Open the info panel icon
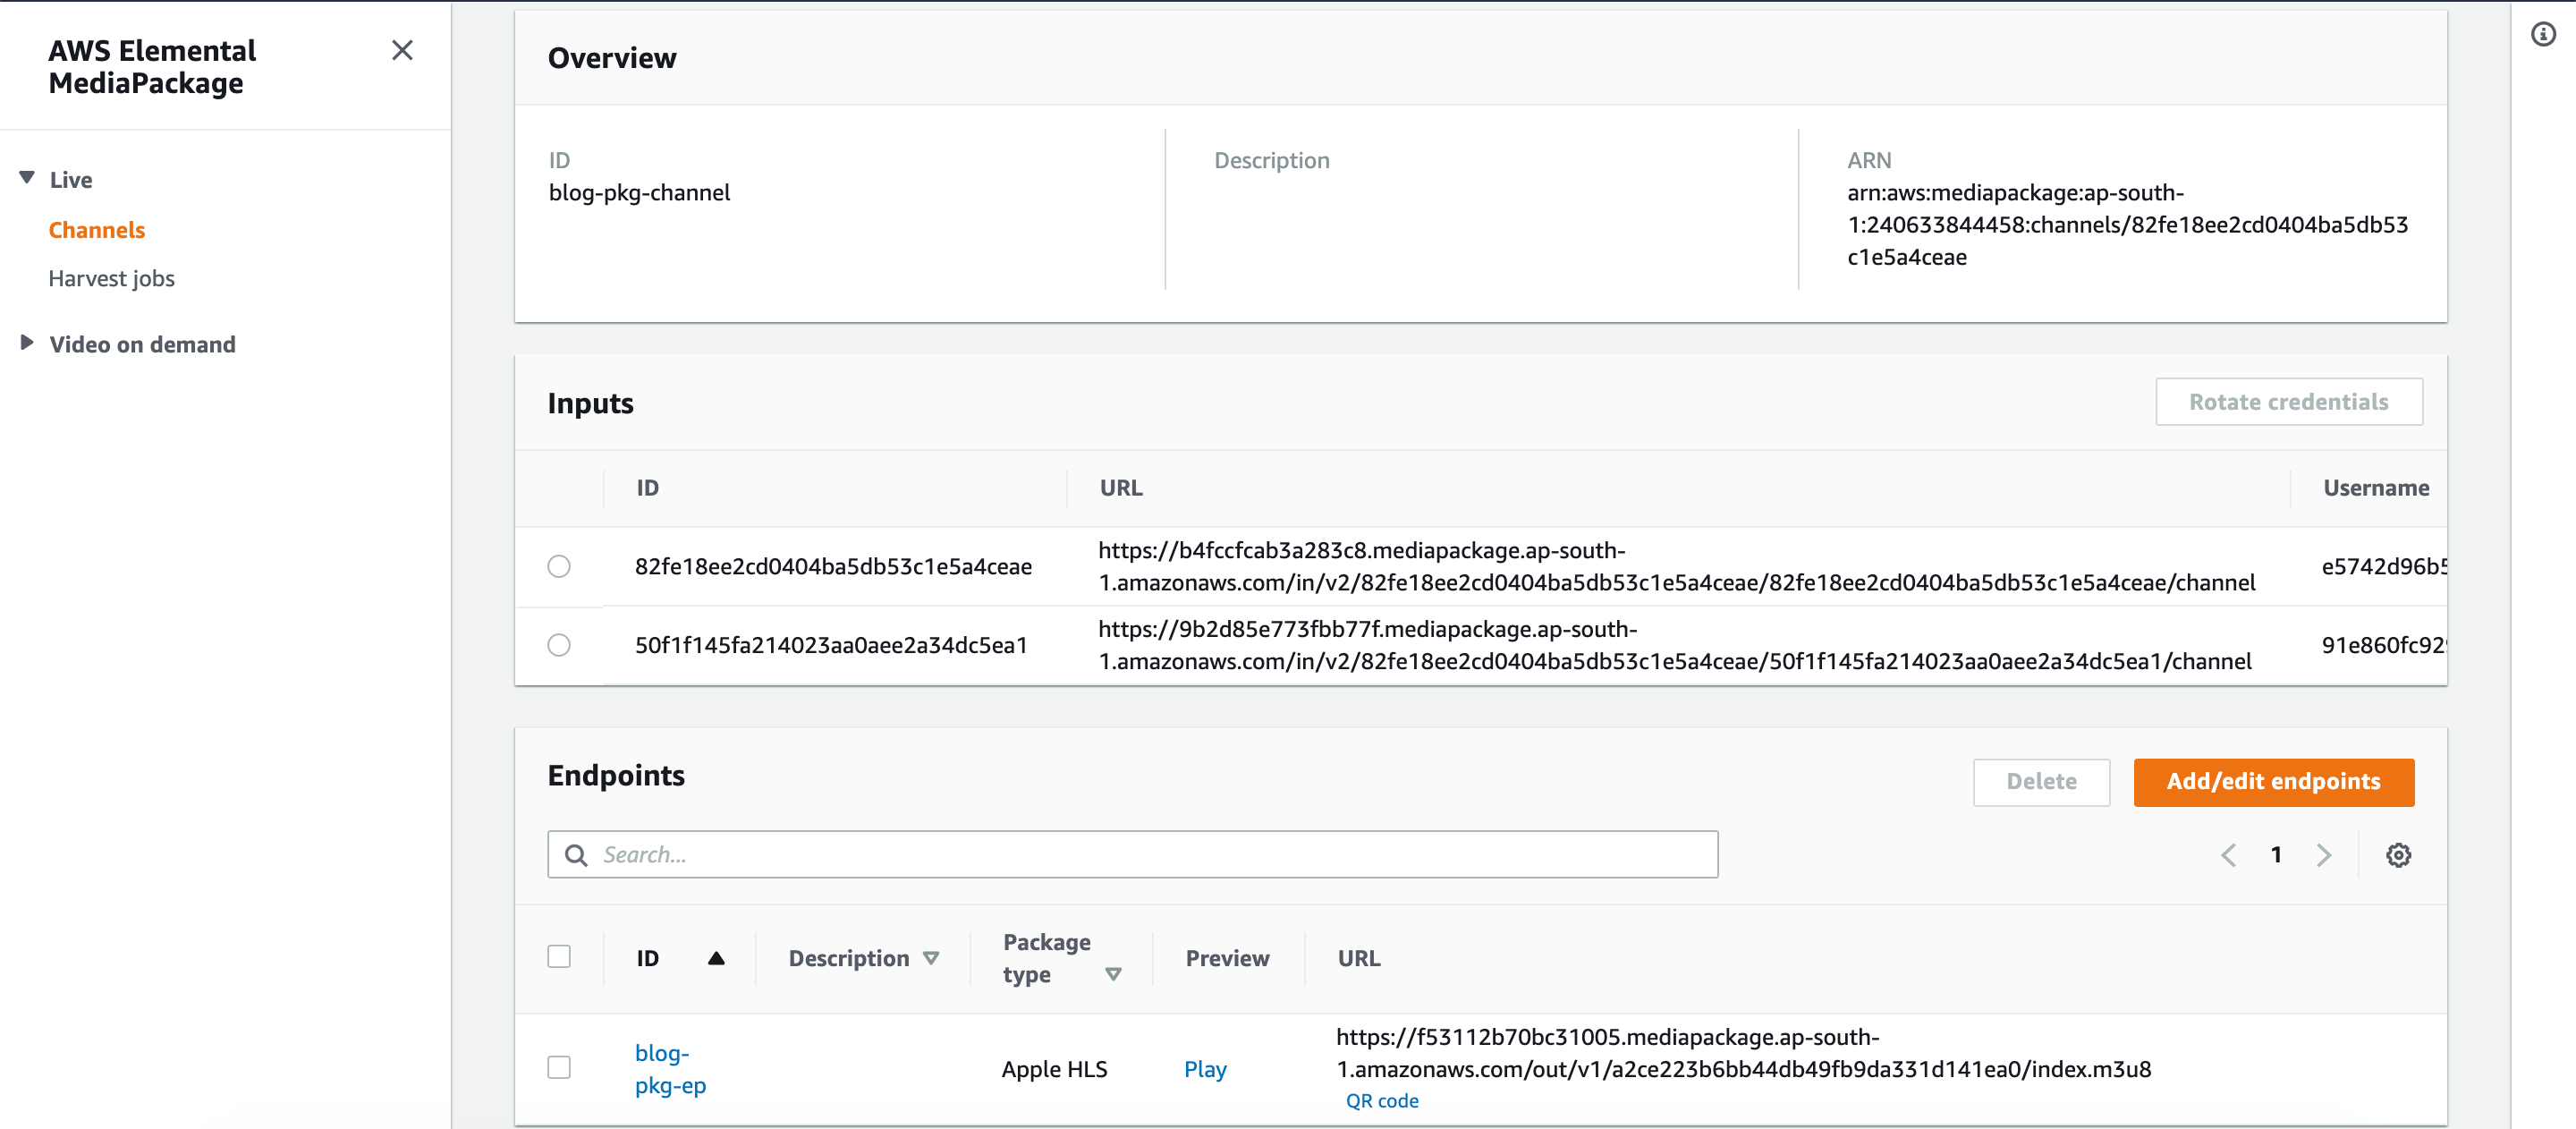 click(x=2543, y=34)
